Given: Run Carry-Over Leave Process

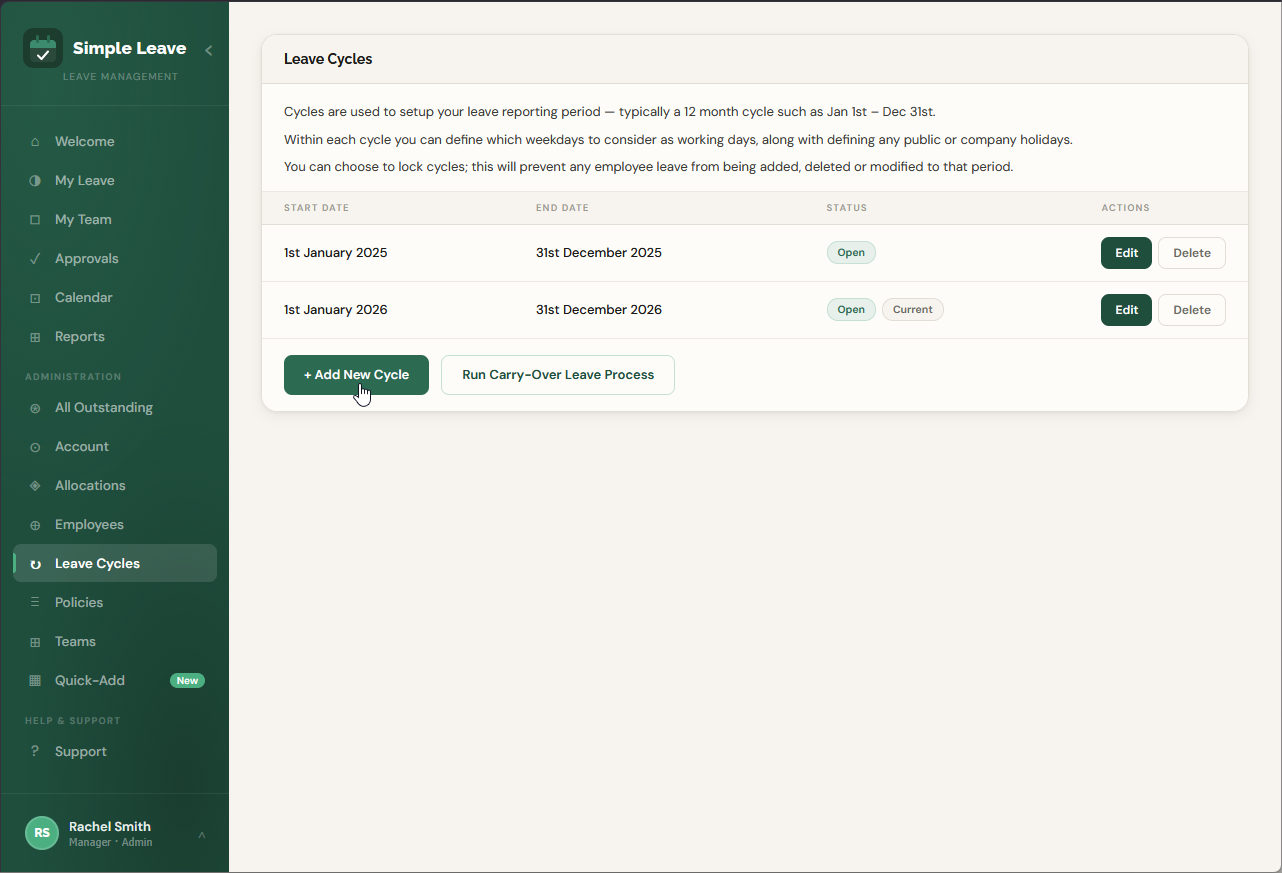Looking at the screenshot, I should click(x=558, y=375).
